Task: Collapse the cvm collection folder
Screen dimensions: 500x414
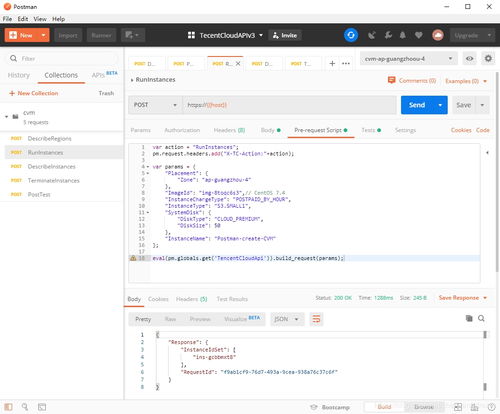Action: tap(7, 117)
